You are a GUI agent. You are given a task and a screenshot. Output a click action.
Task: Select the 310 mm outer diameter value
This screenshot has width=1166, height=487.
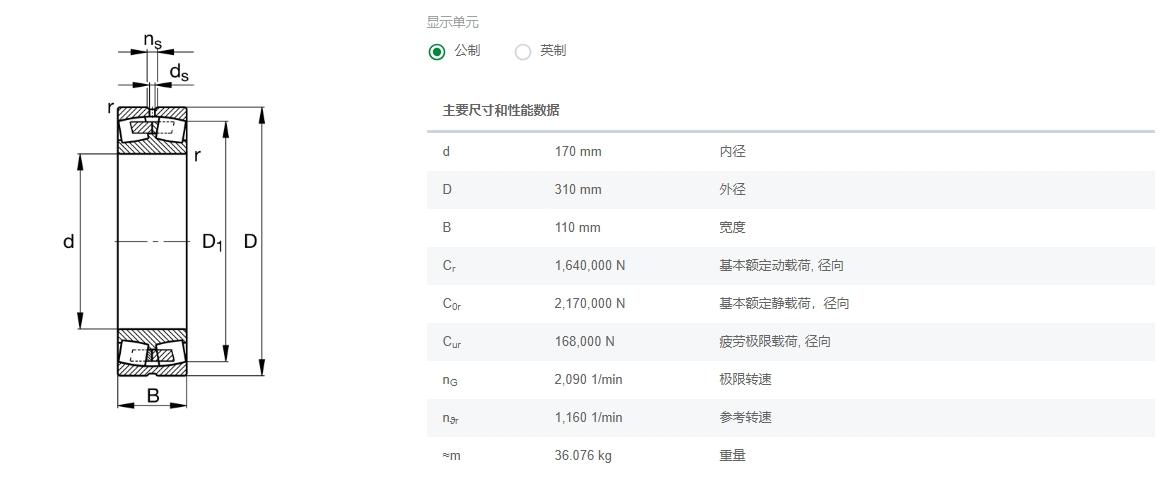578,190
